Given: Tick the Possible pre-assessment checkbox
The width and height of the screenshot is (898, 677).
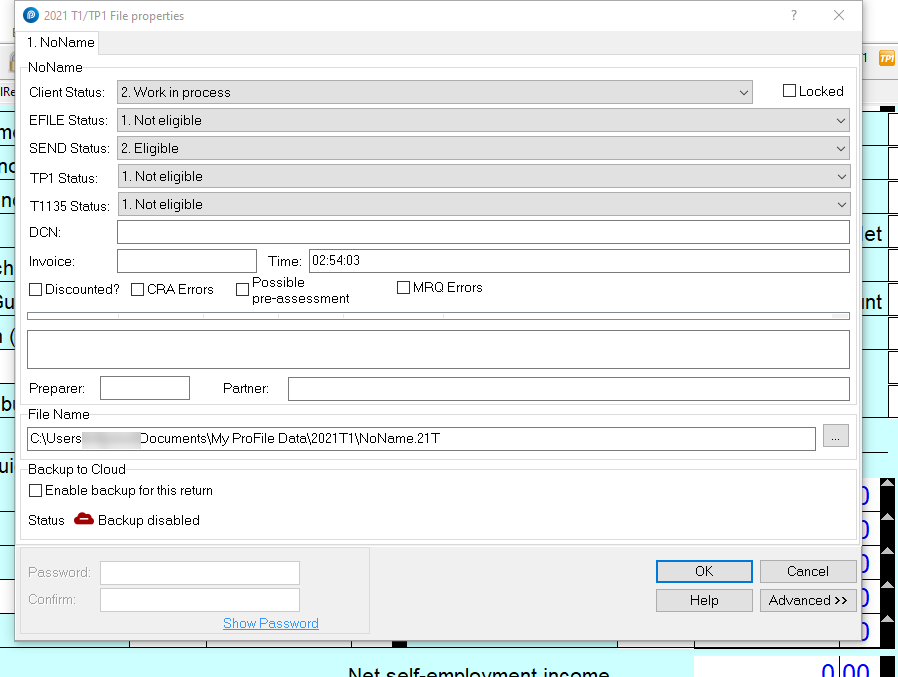Looking at the screenshot, I should pos(242,289).
